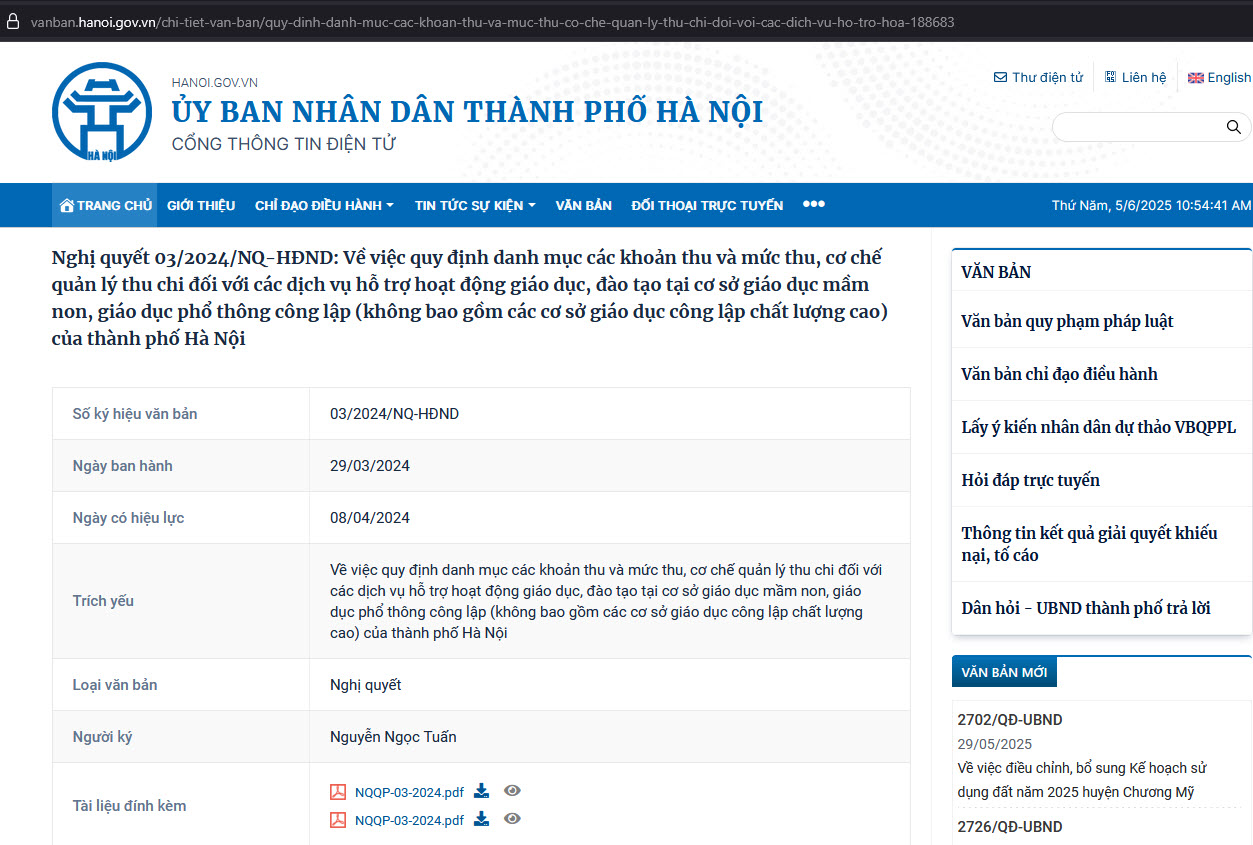1253x845 pixels.
Task: Click the value 03/2024/NQ-HĐND
Action: 394,414
